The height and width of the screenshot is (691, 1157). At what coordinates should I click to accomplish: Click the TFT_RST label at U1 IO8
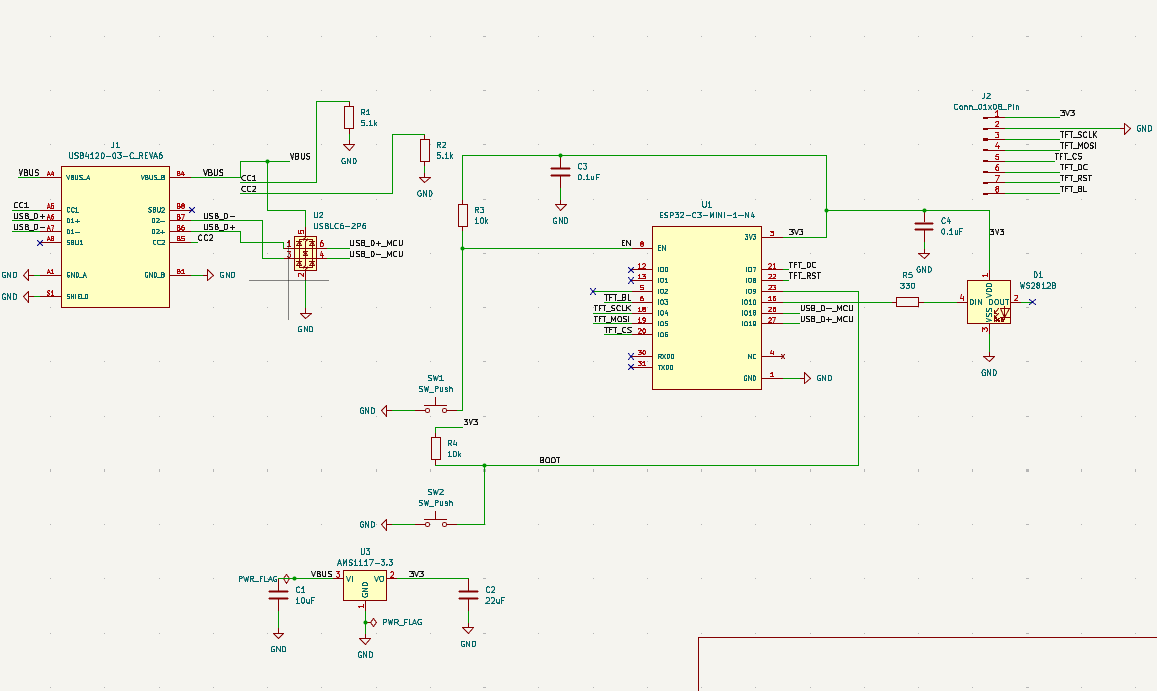pyautogui.click(x=804, y=275)
